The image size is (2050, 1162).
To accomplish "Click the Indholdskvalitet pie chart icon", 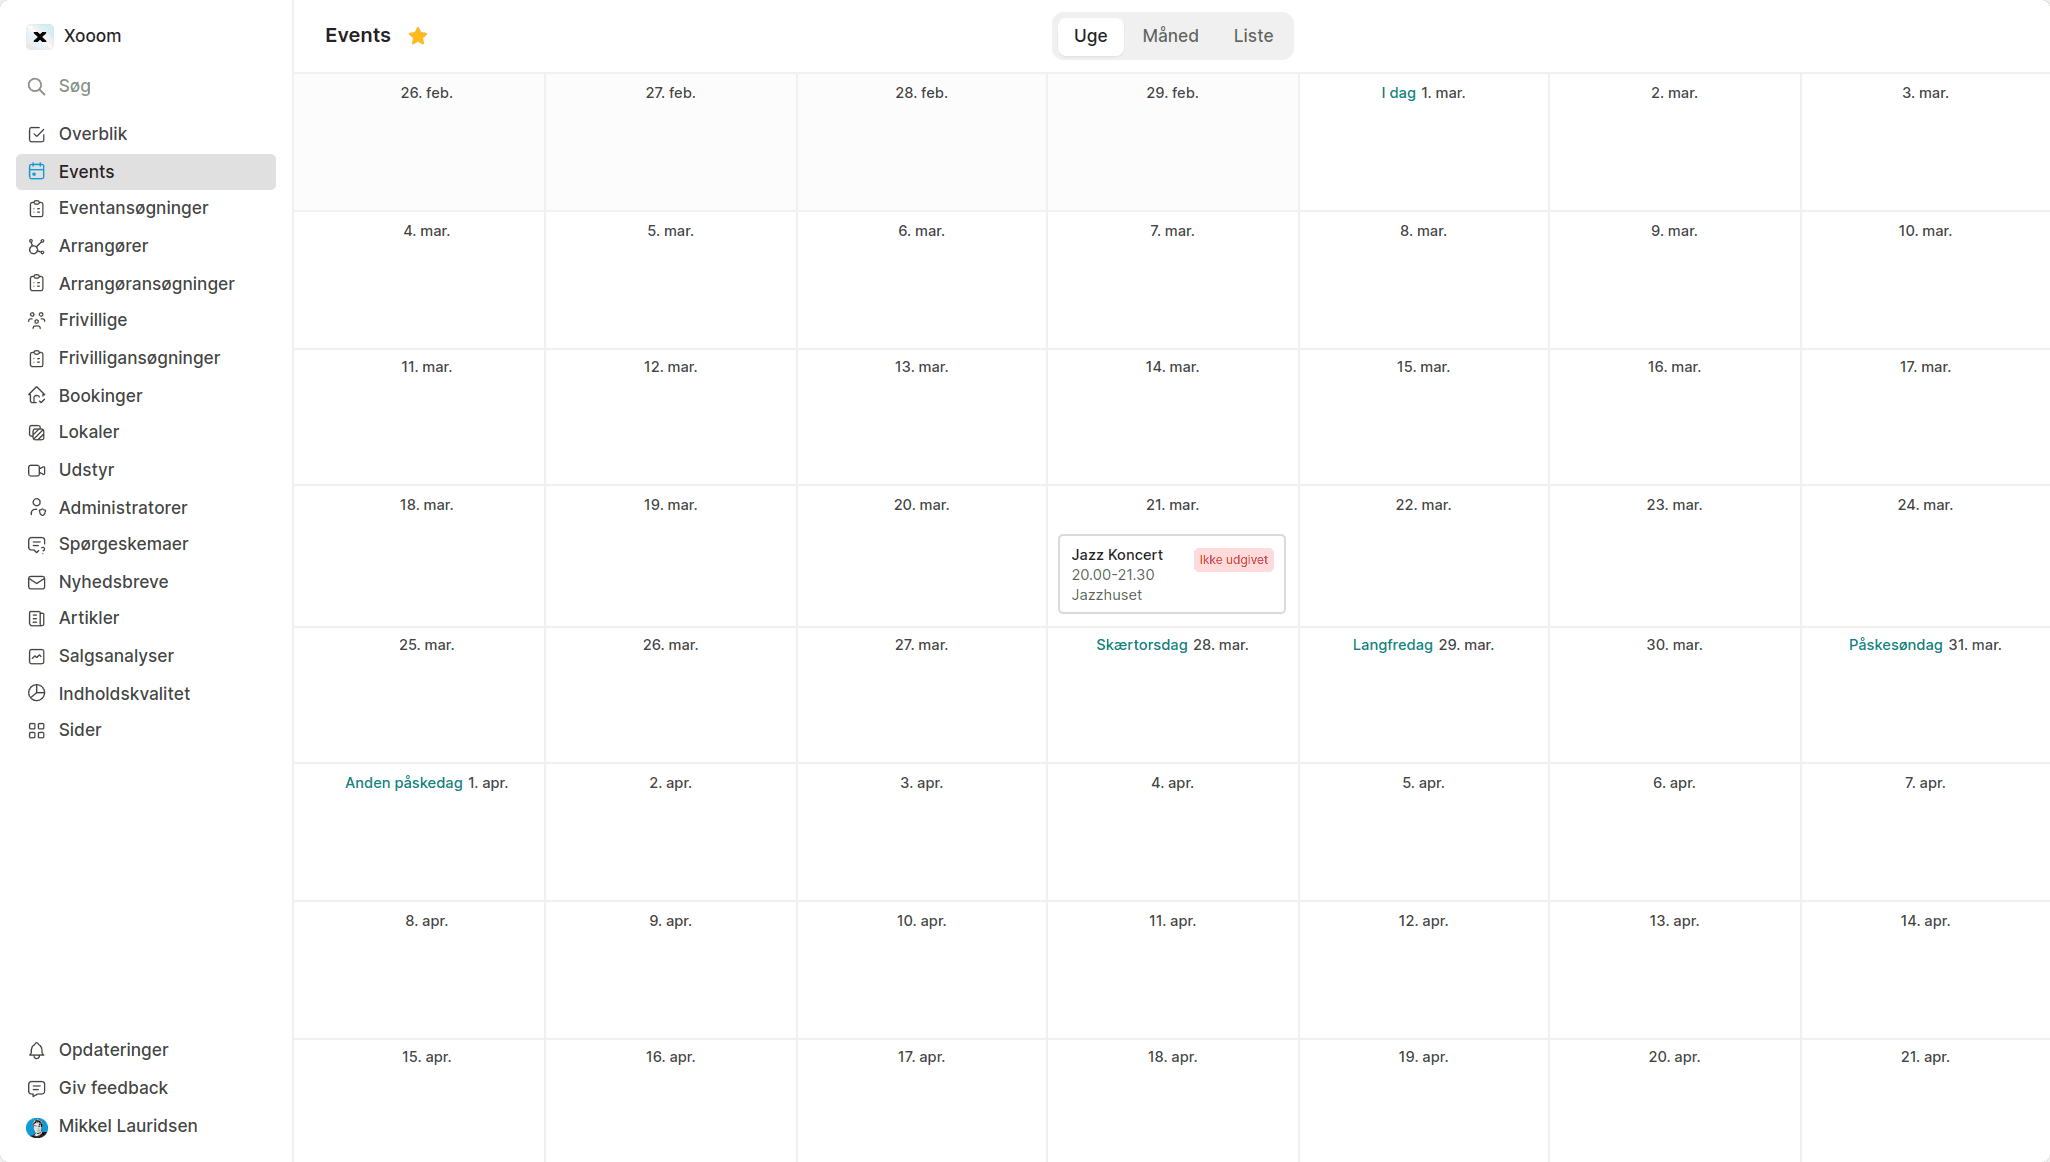I will pos(37,694).
